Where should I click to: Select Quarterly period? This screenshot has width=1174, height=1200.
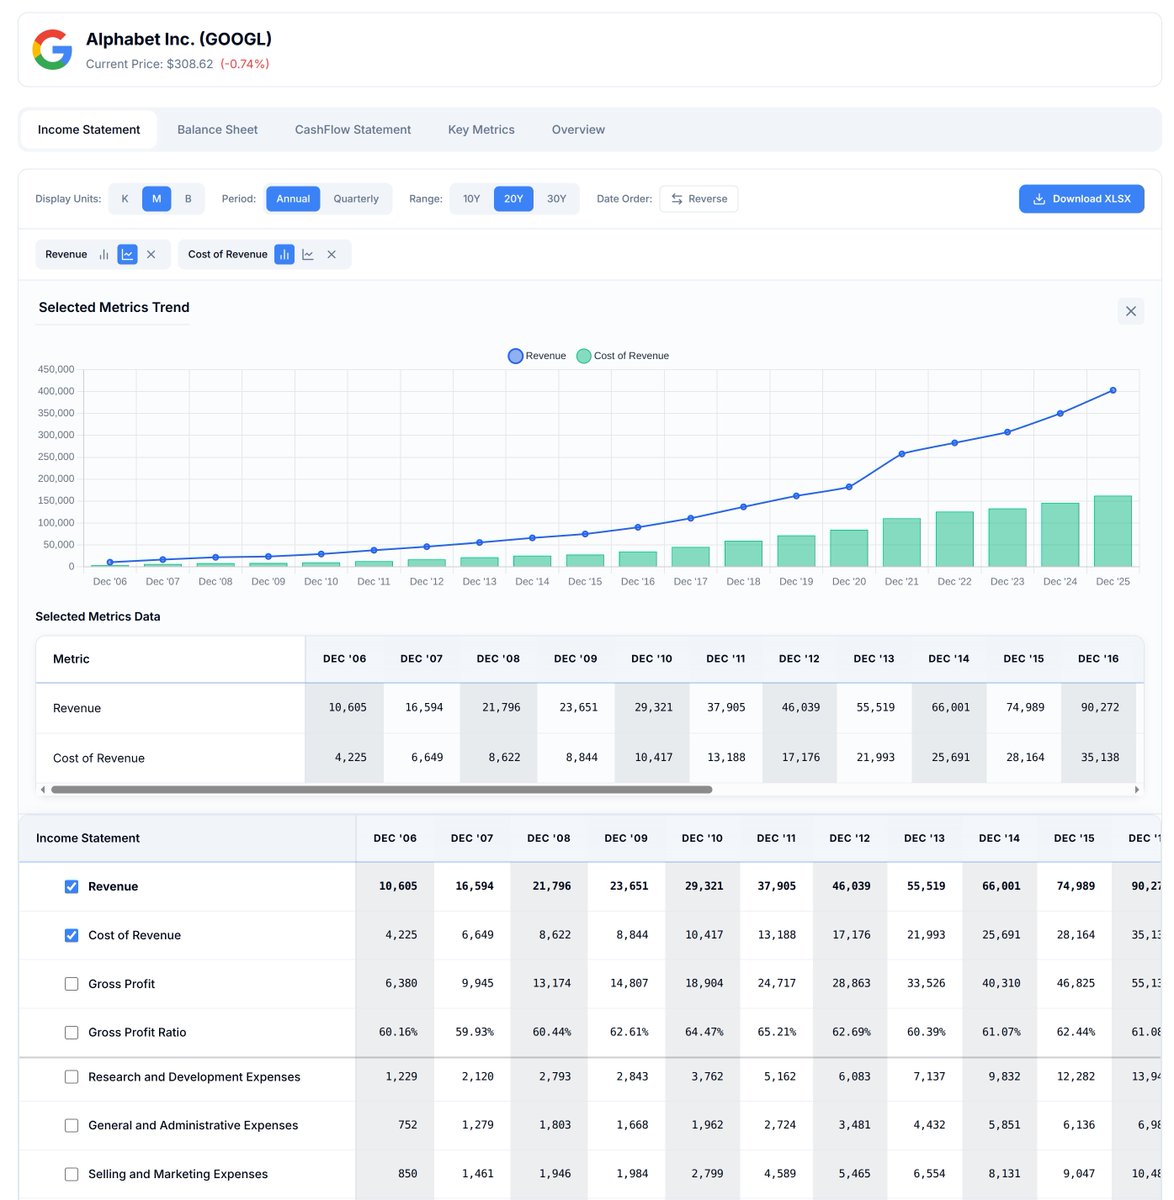(356, 199)
